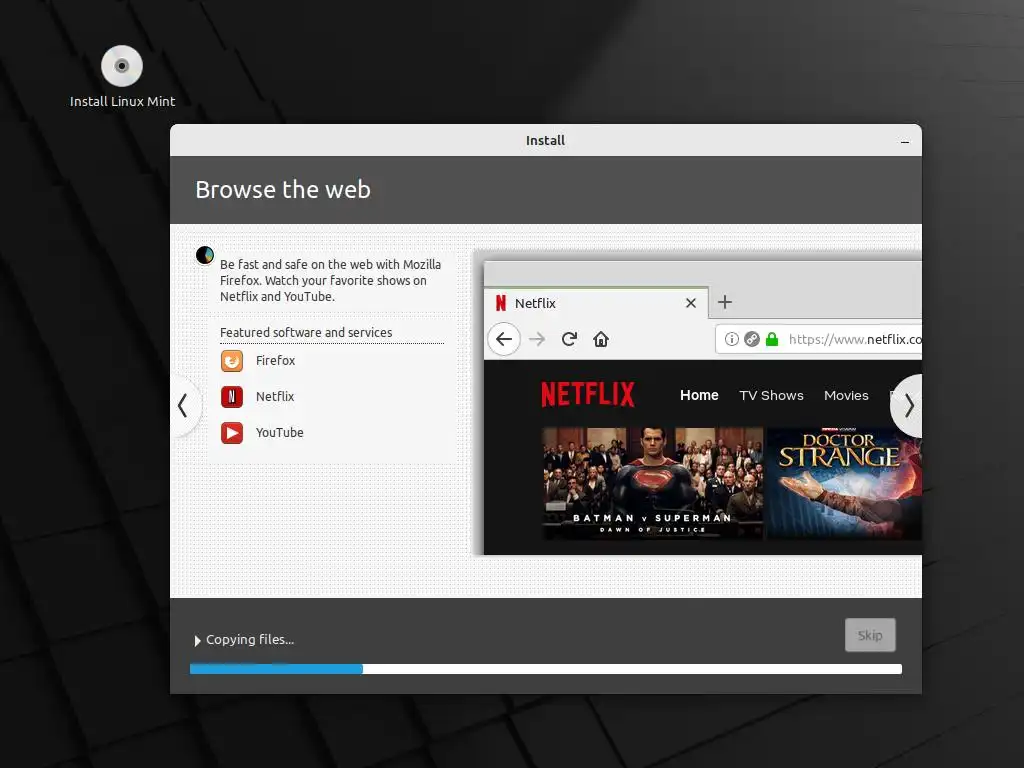Viewport: 1024px width, 768px height.
Task: Click the browser forward arrow
Action: click(x=537, y=339)
